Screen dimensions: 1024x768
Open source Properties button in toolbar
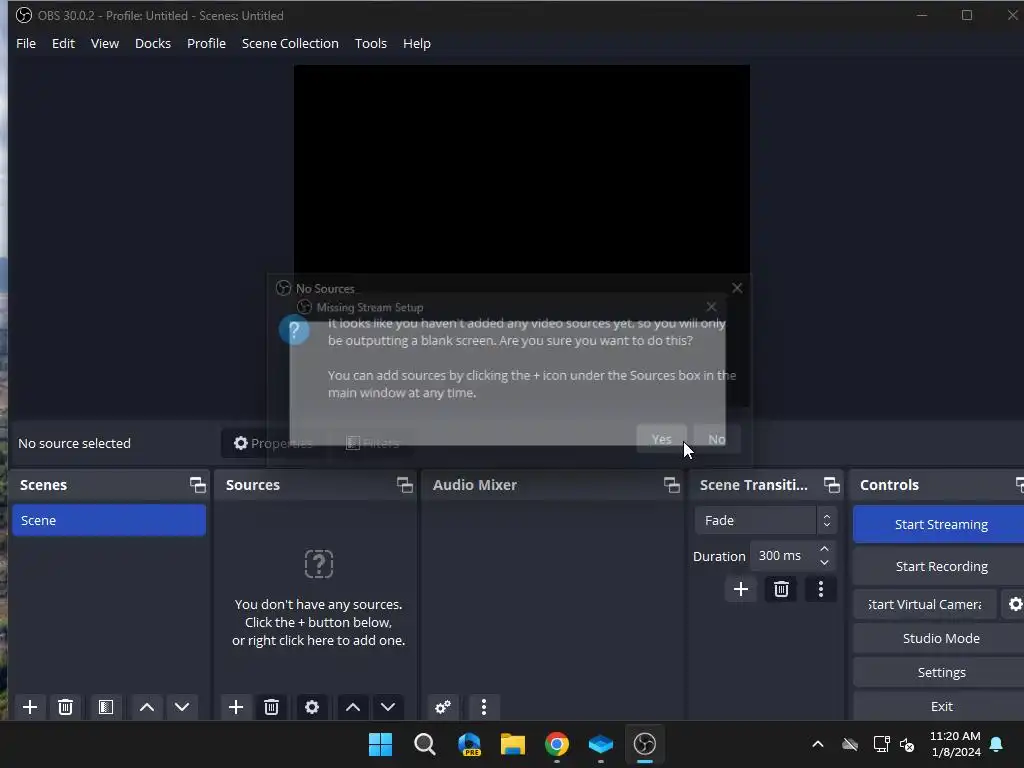coord(273,443)
